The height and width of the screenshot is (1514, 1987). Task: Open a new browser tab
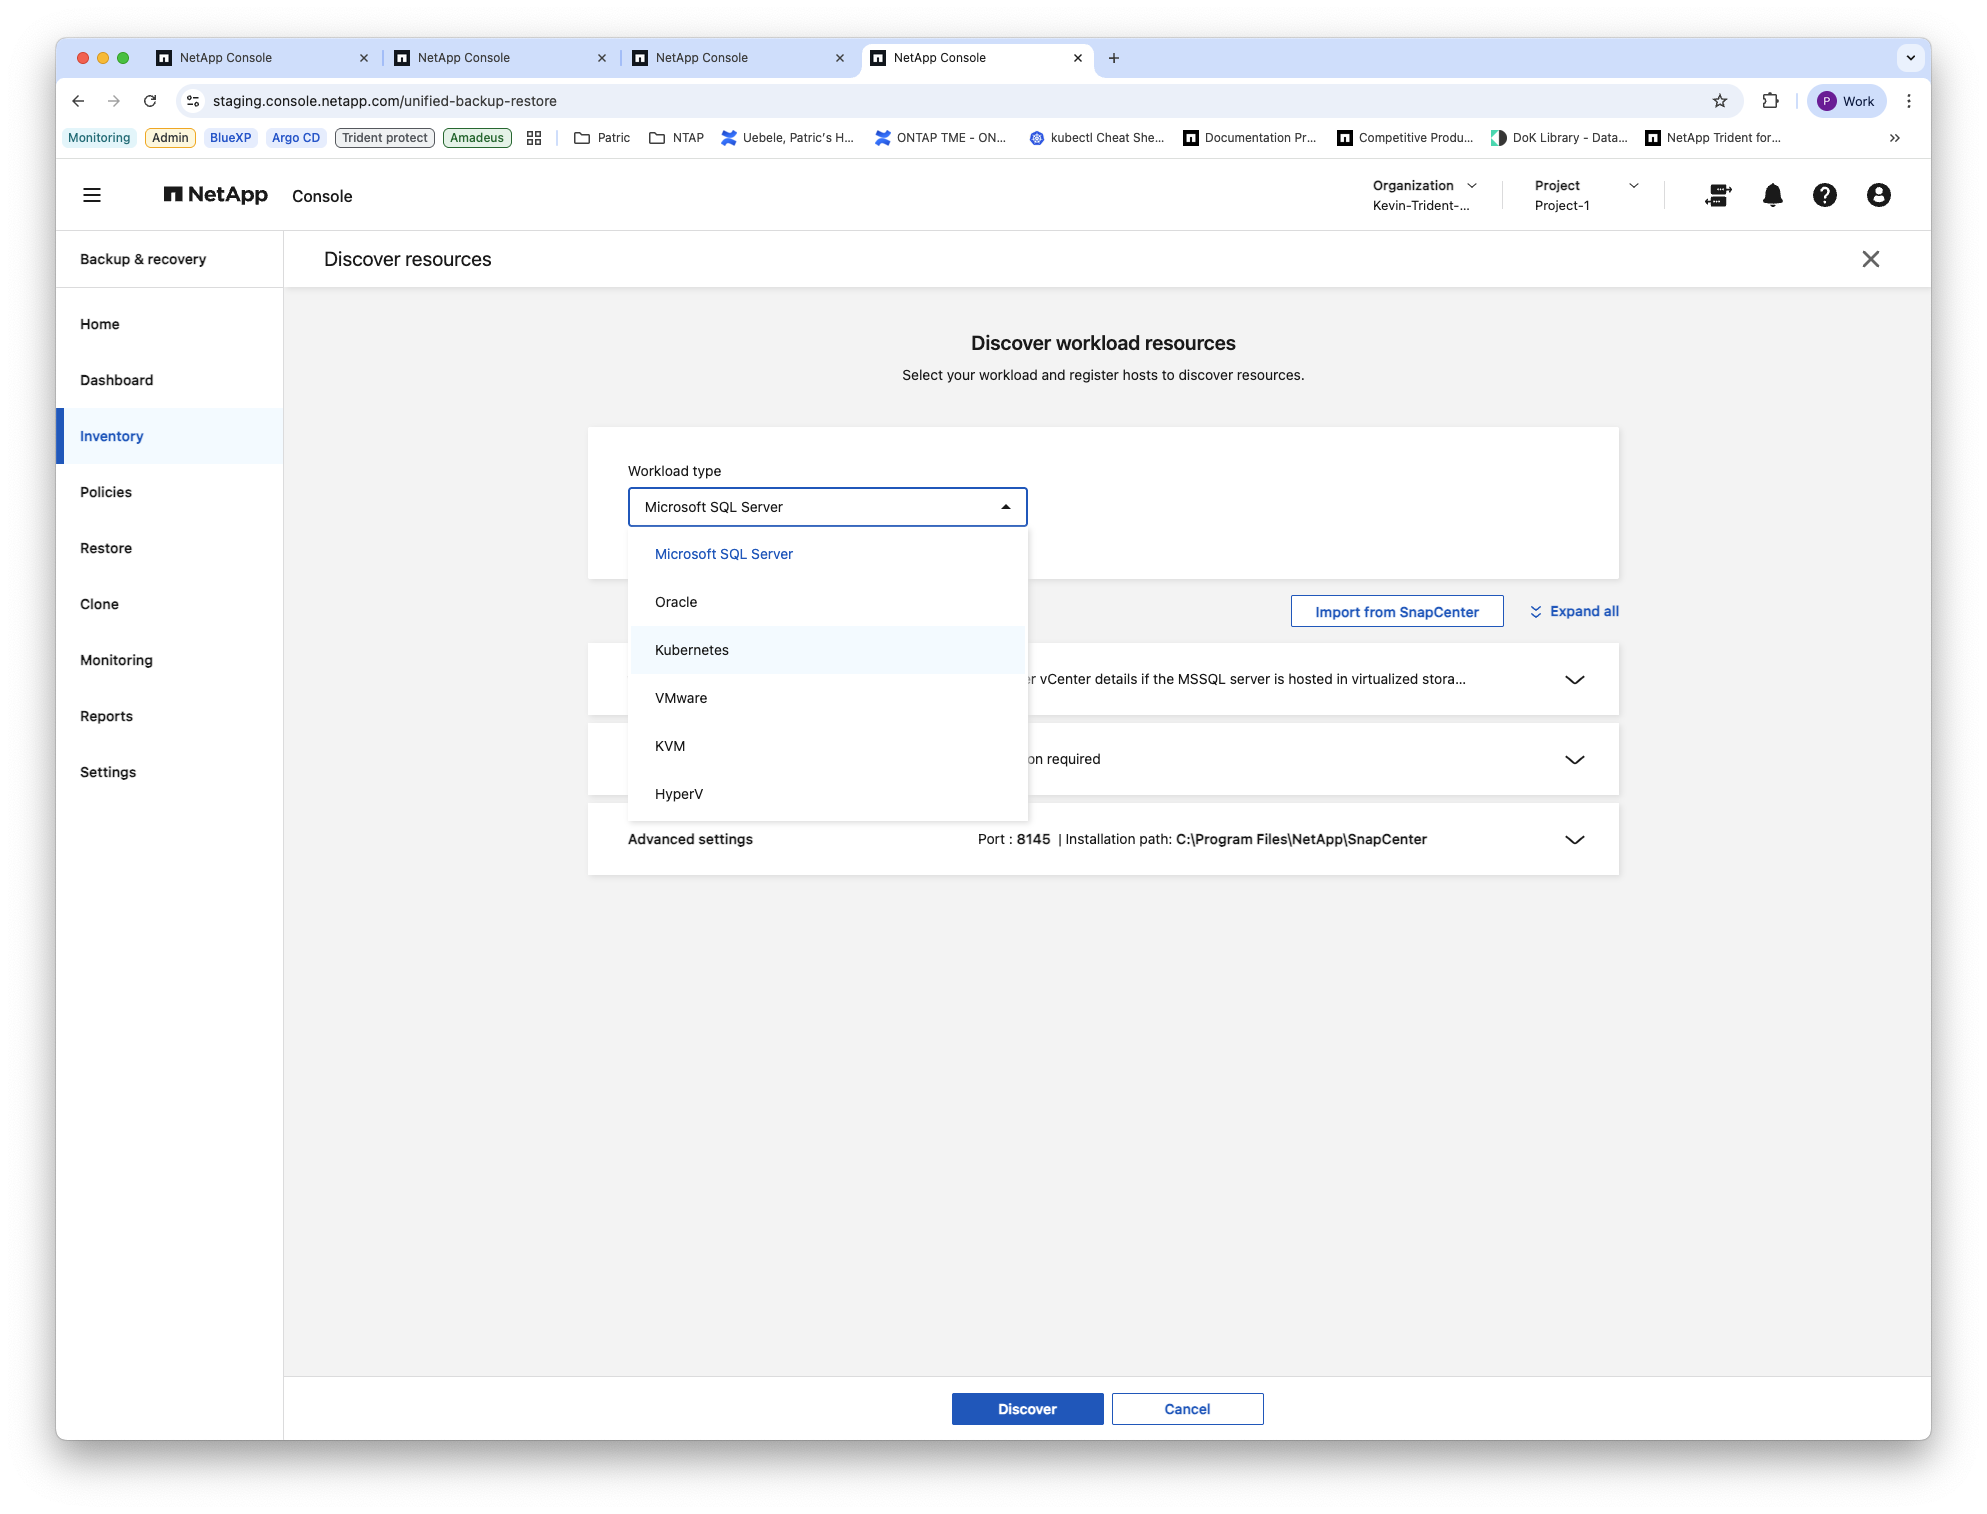coord(1113,58)
